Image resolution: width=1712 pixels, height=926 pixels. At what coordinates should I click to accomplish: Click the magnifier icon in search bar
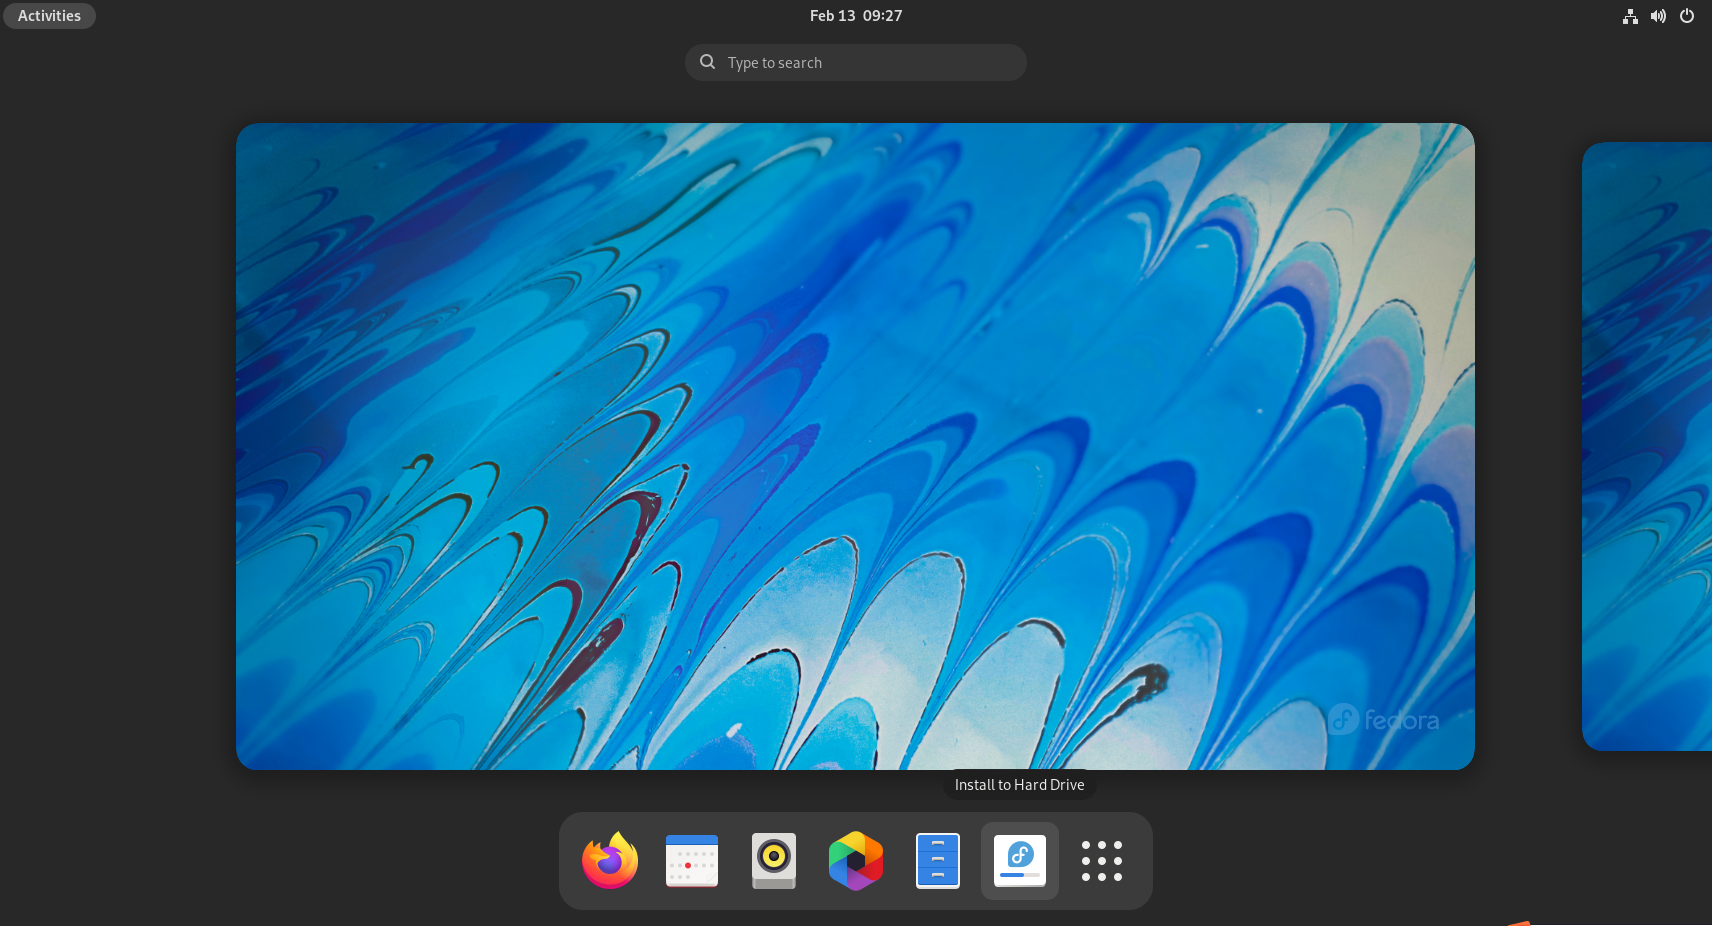pyautogui.click(x=707, y=62)
